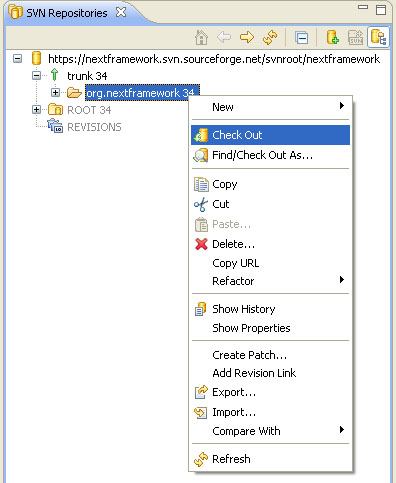Click the New submenu arrow
The height and width of the screenshot is (483, 396).
pos(342,106)
